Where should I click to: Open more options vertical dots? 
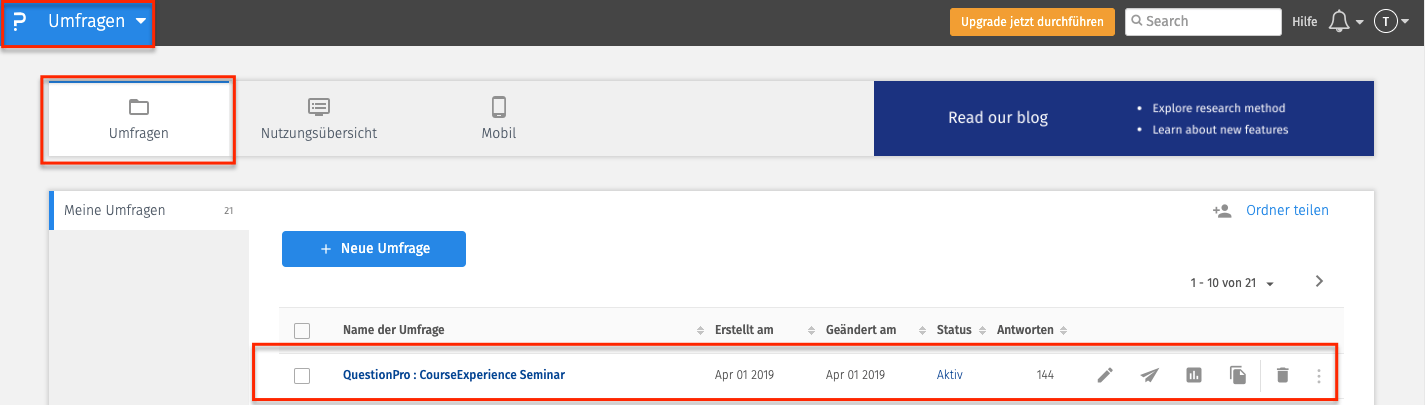[x=1319, y=376]
